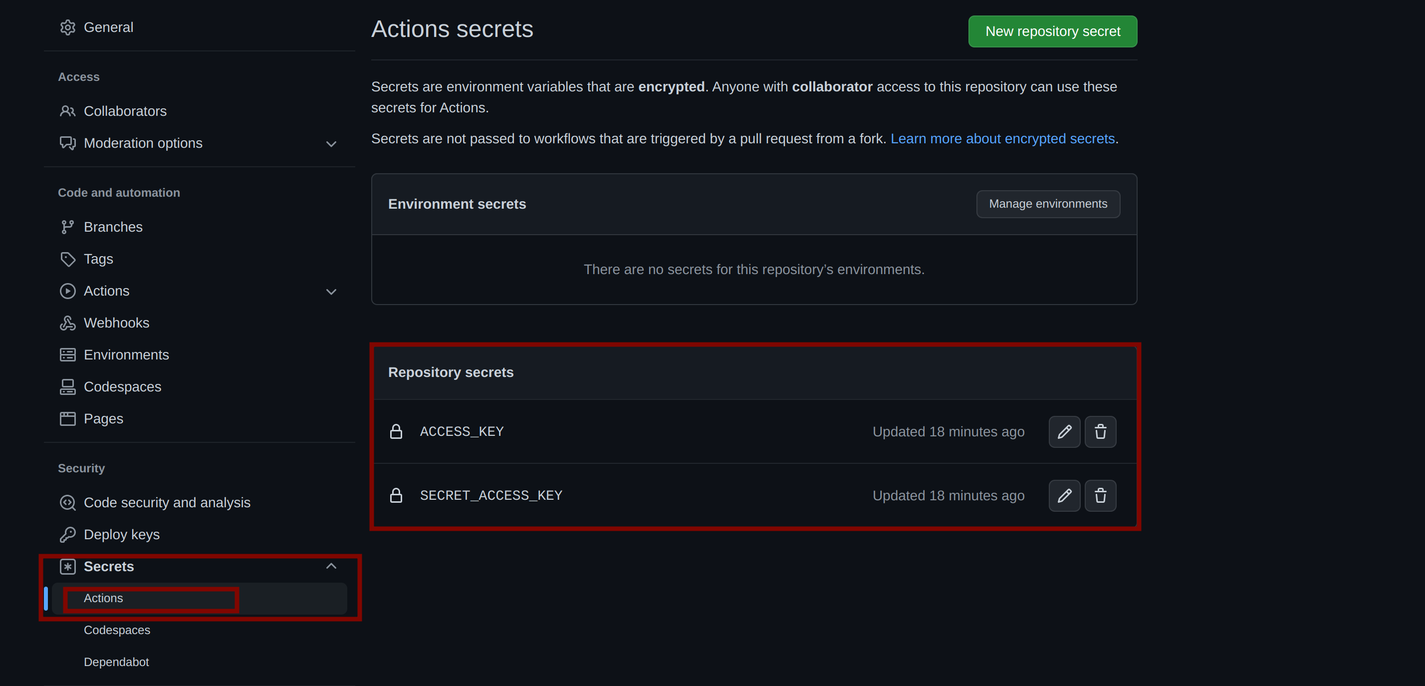Select the Collaborators people icon
Viewport: 1425px width, 686px height.
pos(67,110)
